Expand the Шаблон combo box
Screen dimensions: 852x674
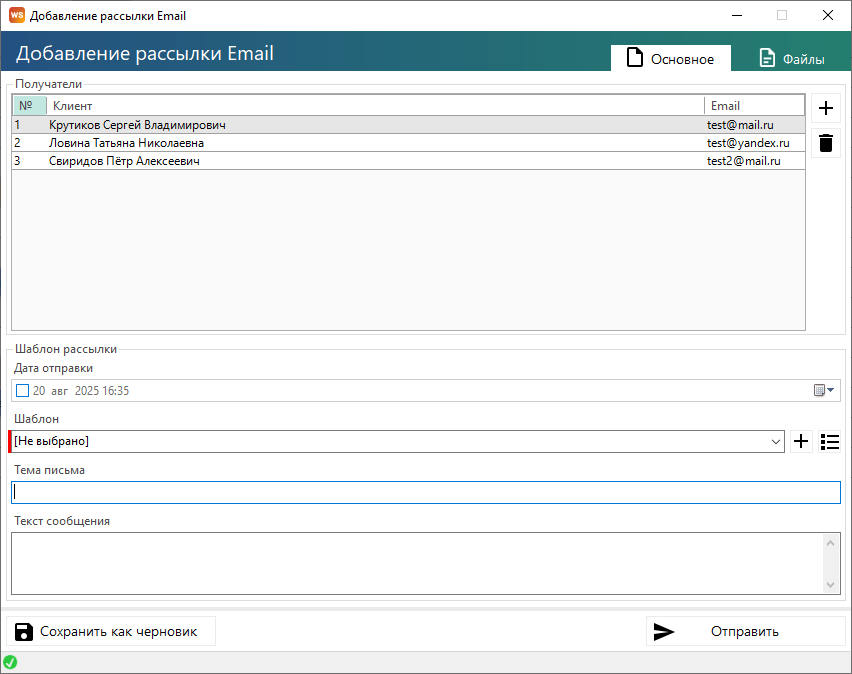776,441
